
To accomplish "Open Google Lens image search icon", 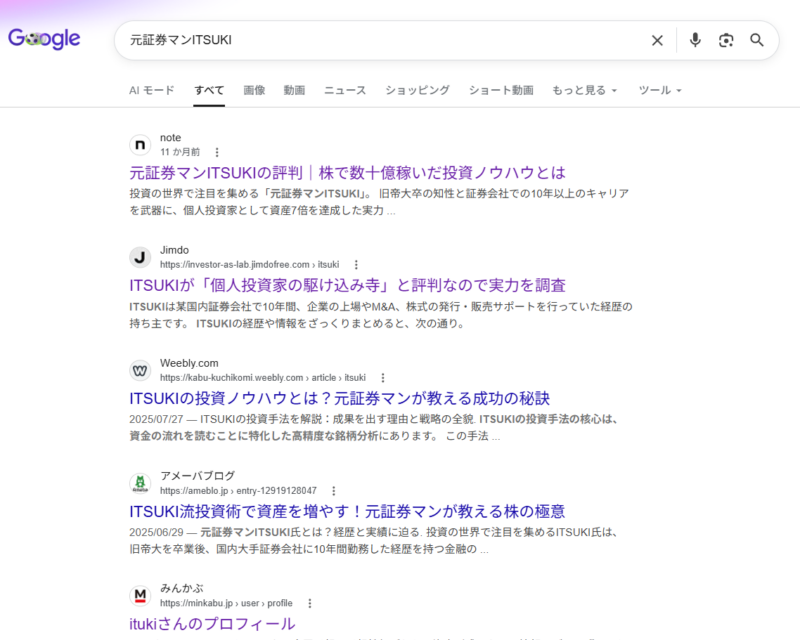I will (726, 40).
